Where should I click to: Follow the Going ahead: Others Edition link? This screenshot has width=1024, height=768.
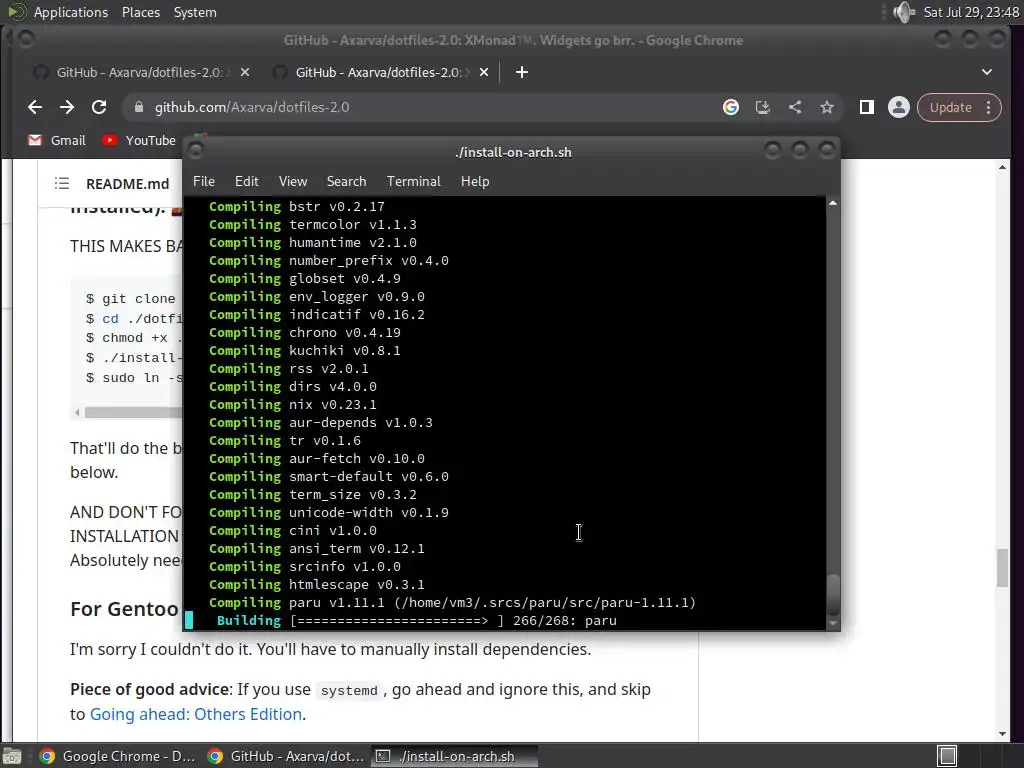coord(196,714)
